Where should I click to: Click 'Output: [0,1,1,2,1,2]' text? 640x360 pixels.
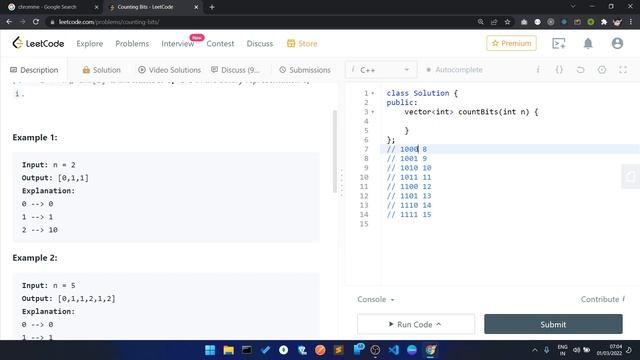[69, 299]
